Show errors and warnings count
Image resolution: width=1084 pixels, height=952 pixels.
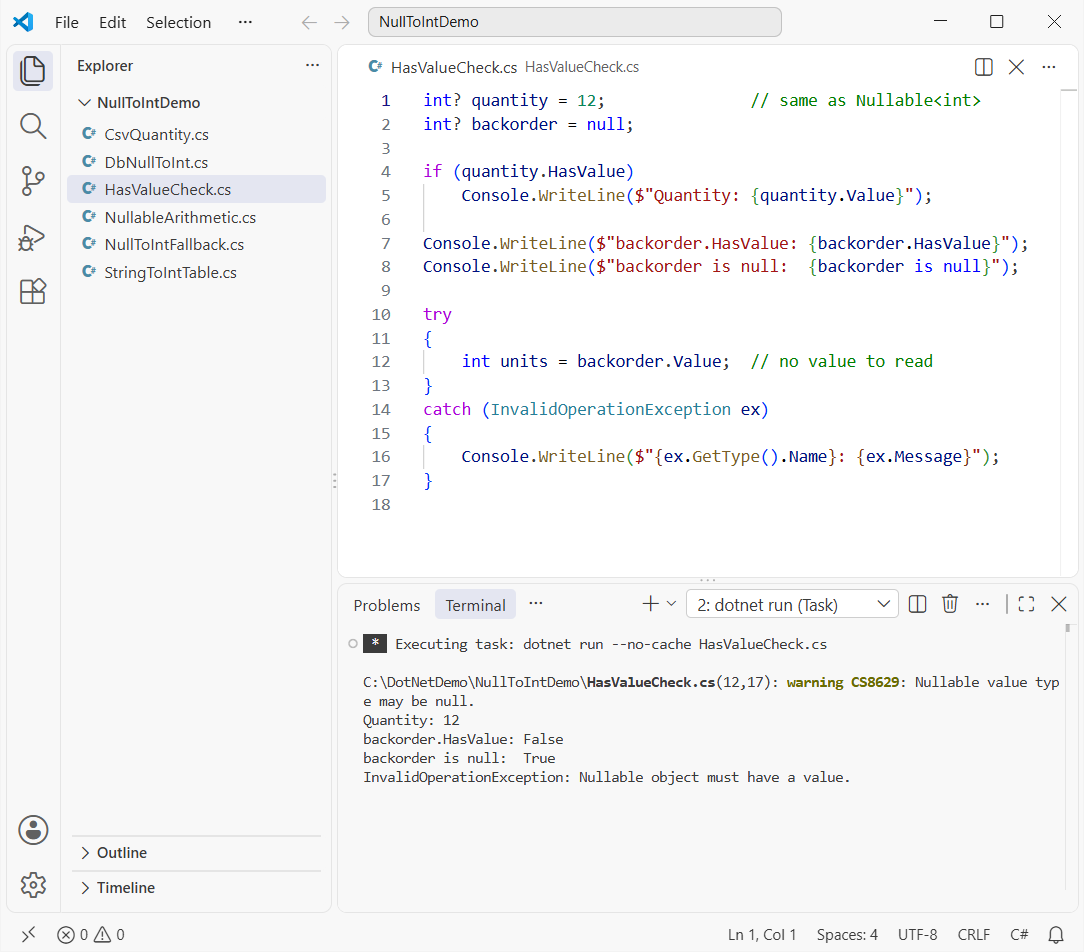pos(91,935)
